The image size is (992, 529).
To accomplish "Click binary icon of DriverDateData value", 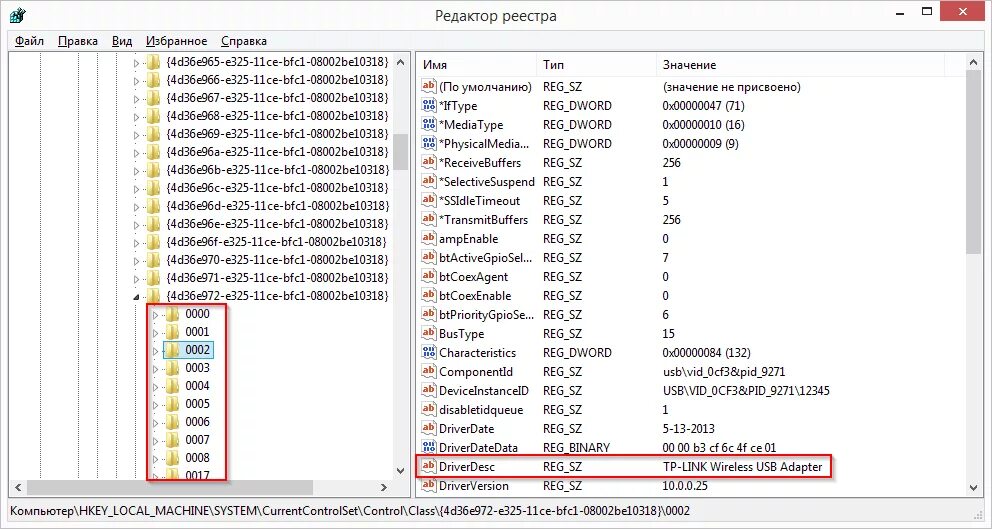I will tap(429, 447).
